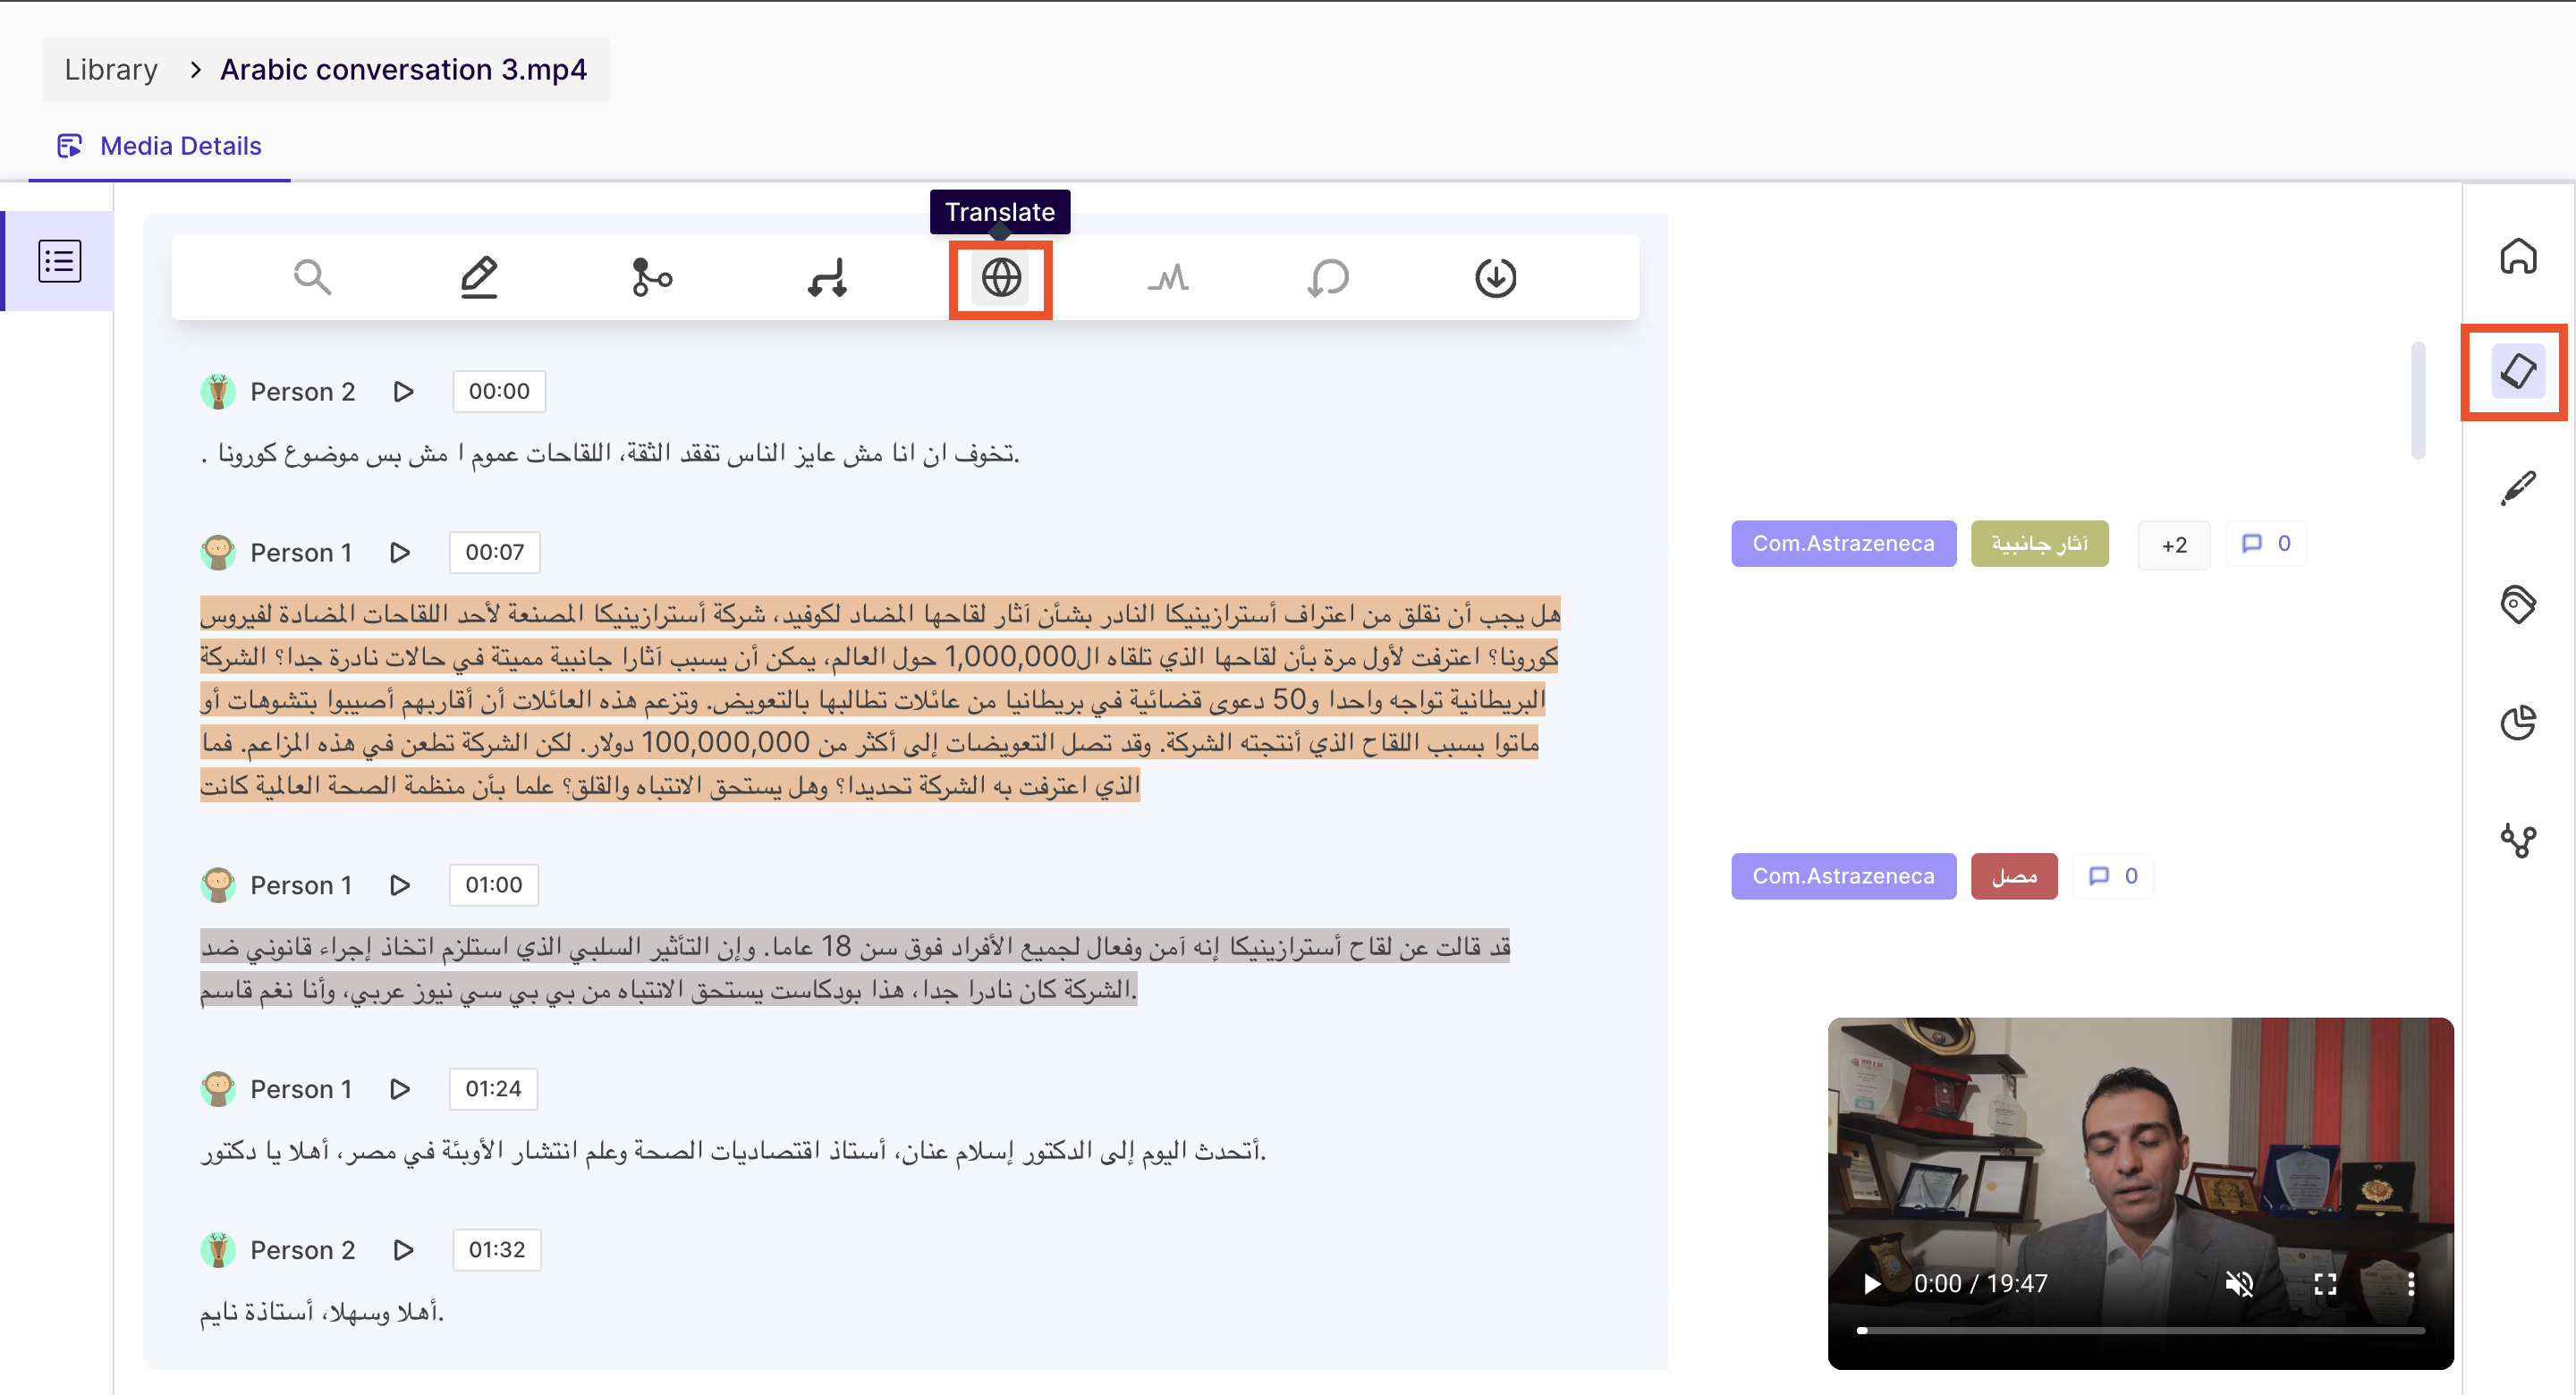Play Person 1 segment at 01:00
This screenshot has width=2576, height=1395.
400,886
